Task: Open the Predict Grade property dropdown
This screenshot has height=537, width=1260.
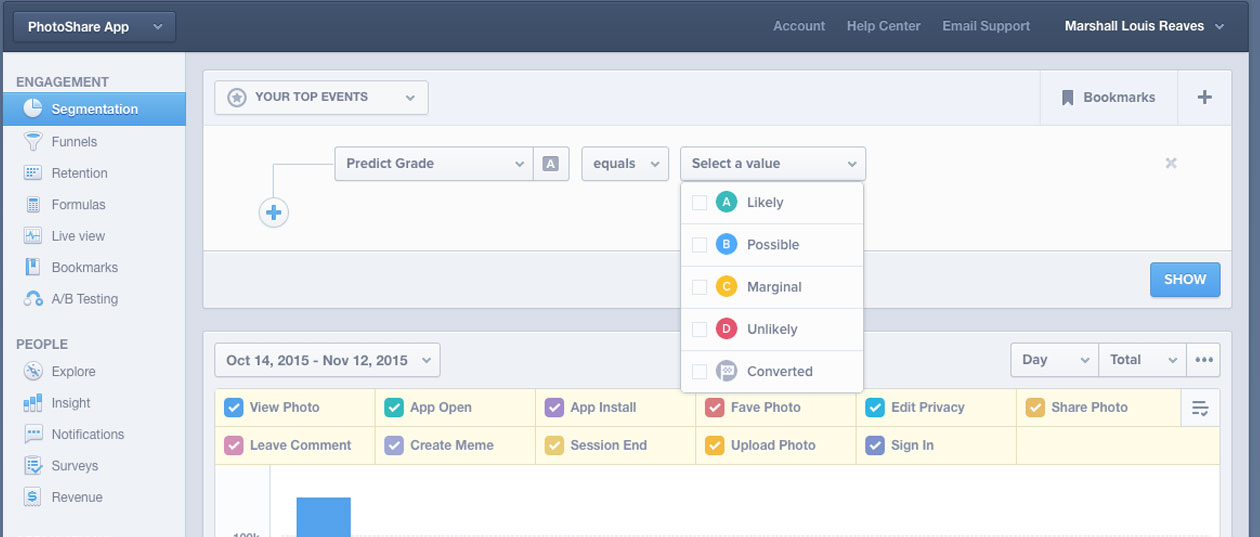Action: pos(433,164)
